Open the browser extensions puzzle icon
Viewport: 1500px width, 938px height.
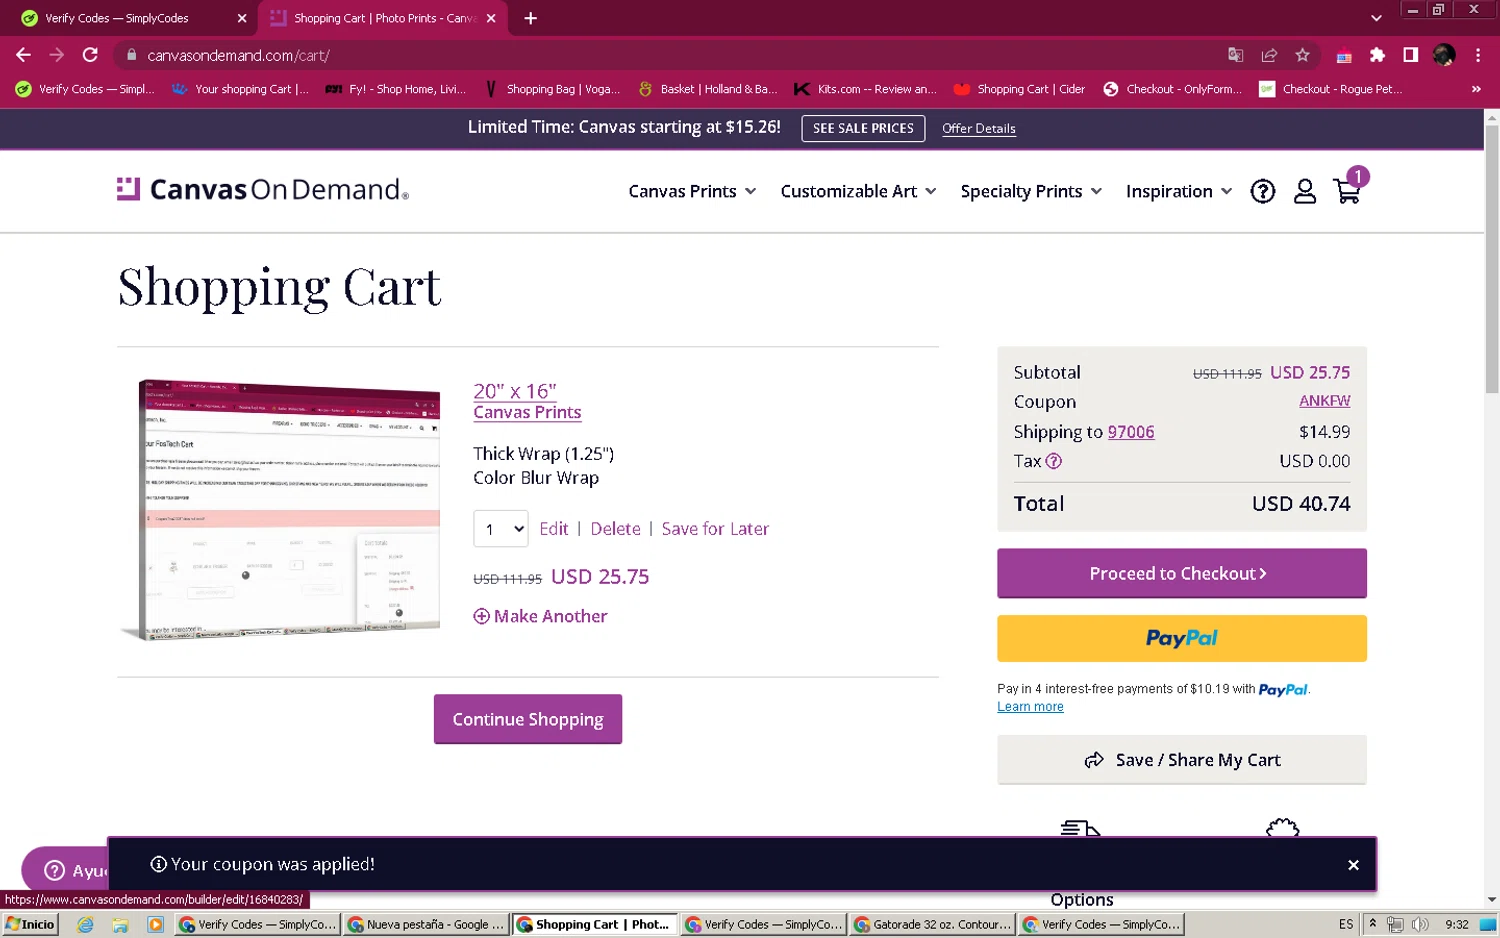1377,55
